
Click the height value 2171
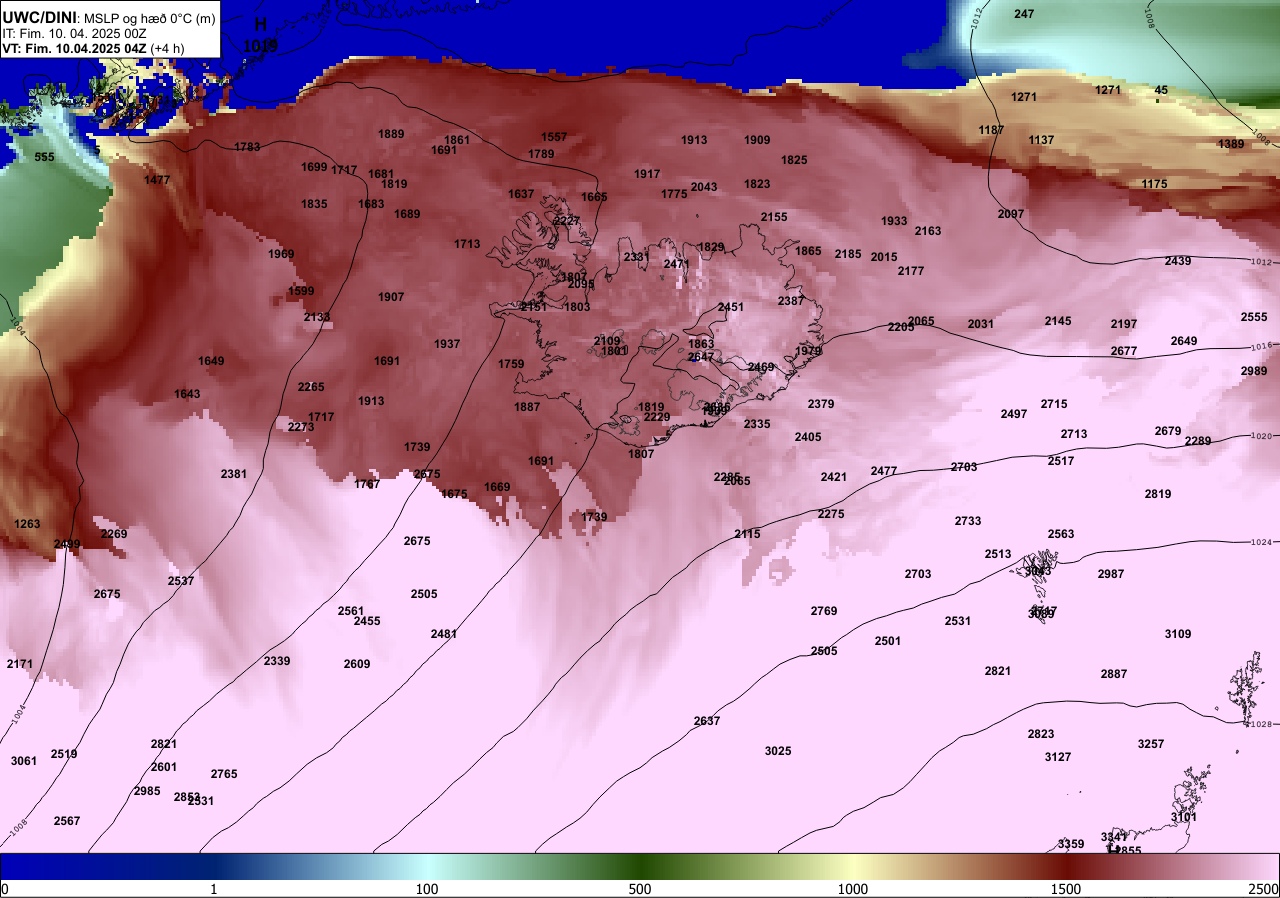(x=19, y=664)
